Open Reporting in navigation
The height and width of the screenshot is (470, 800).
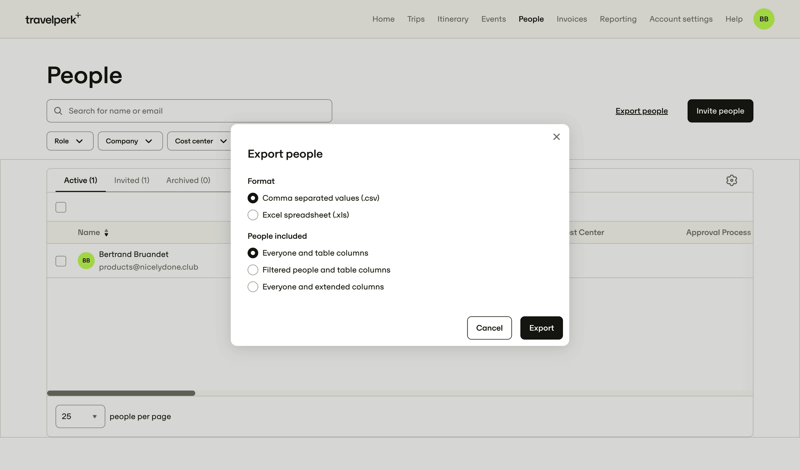618,19
